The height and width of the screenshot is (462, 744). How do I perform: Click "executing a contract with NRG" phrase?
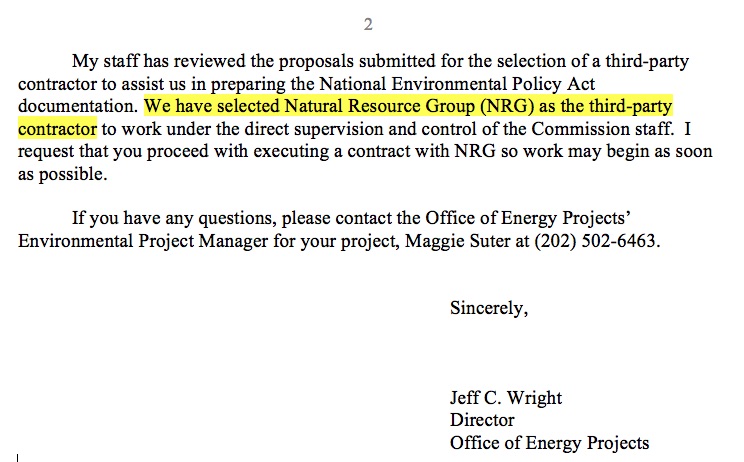point(374,151)
